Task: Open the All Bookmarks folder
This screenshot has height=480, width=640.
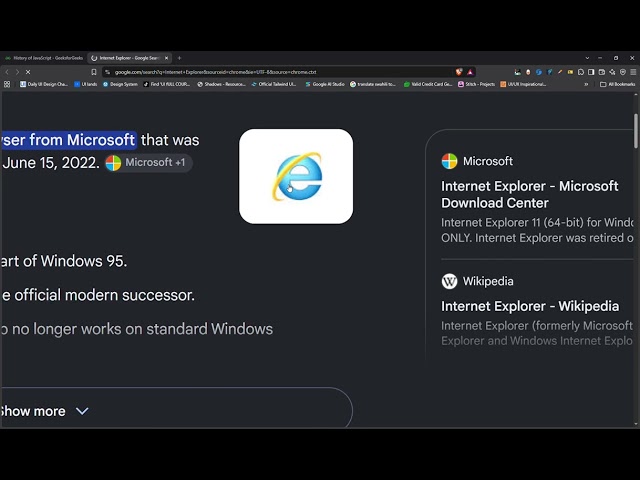Action: tap(618, 84)
